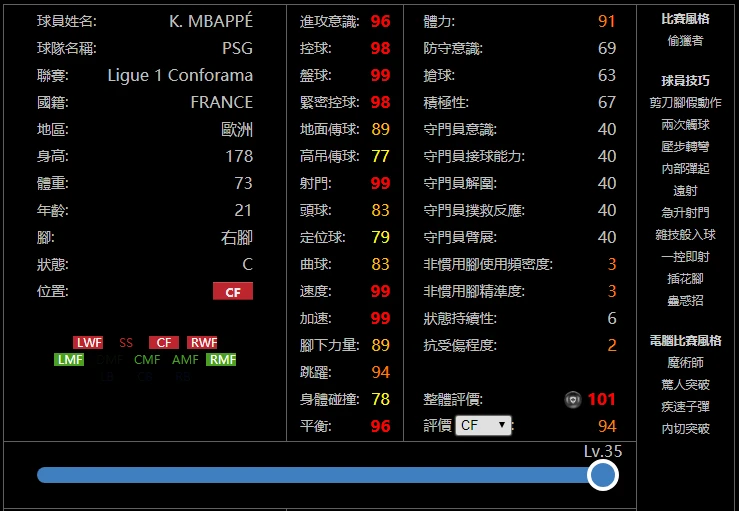The height and width of the screenshot is (511, 739).
Task: Click the AMF position label
Action: [185, 360]
